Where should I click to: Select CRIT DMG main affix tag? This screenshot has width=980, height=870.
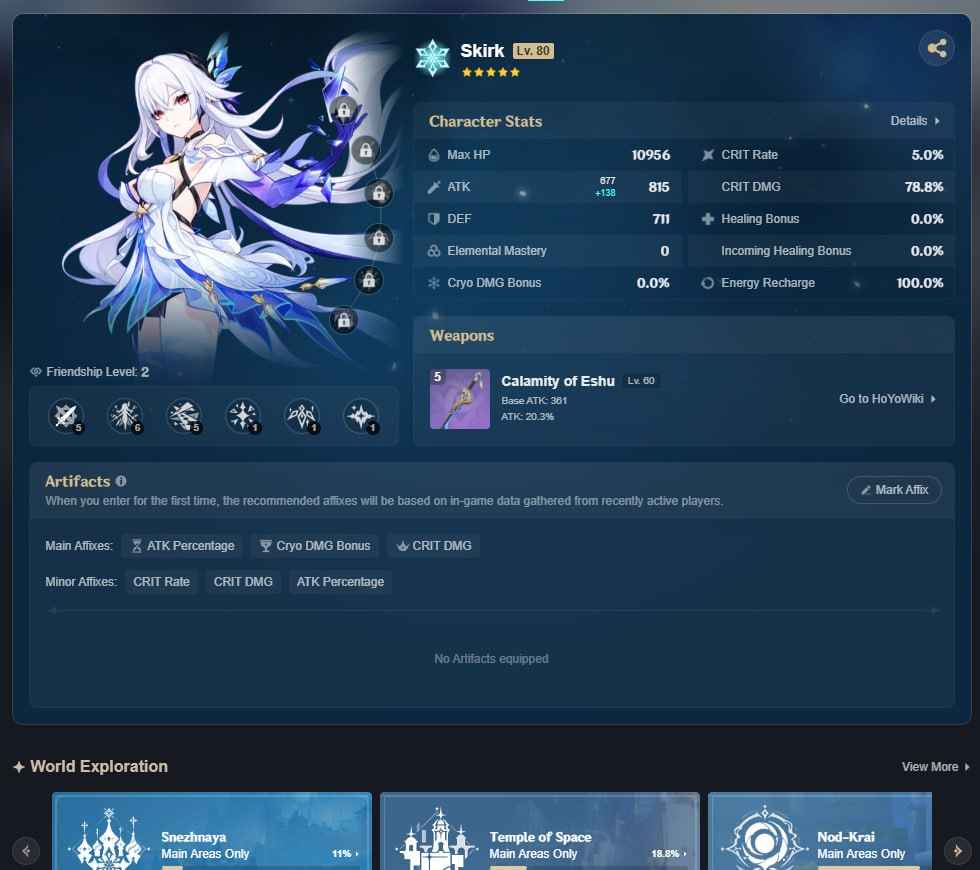pyautogui.click(x=434, y=546)
